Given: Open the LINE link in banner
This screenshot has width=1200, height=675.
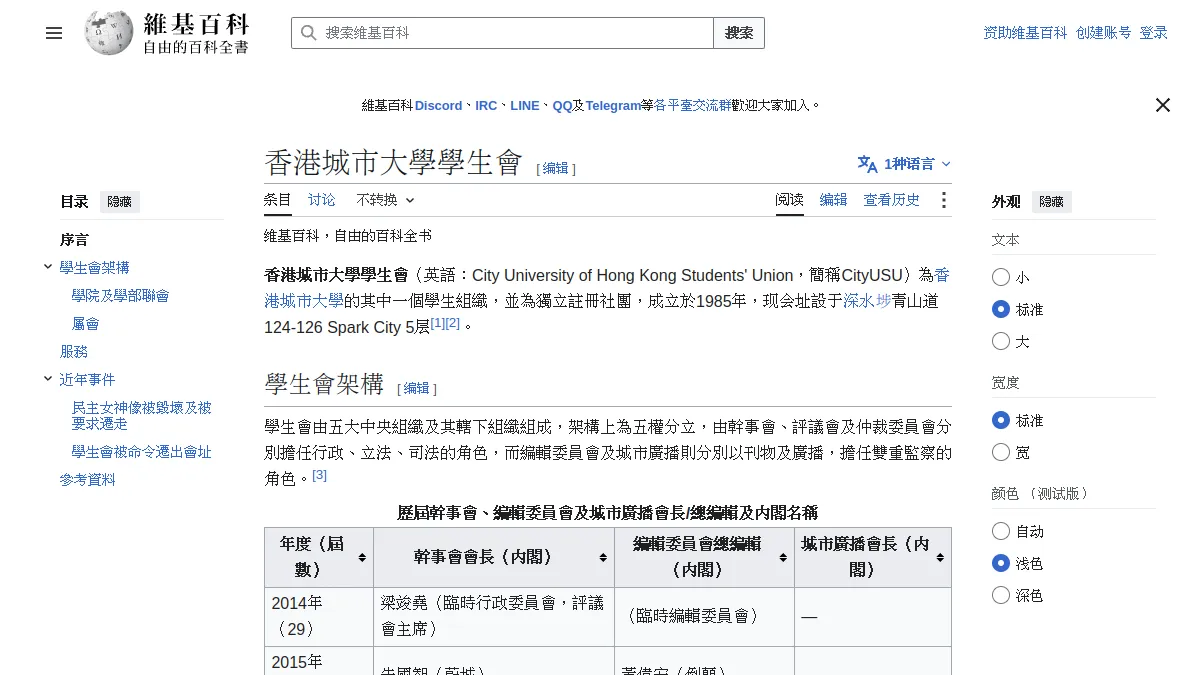Looking at the screenshot, I should [524, 105].
